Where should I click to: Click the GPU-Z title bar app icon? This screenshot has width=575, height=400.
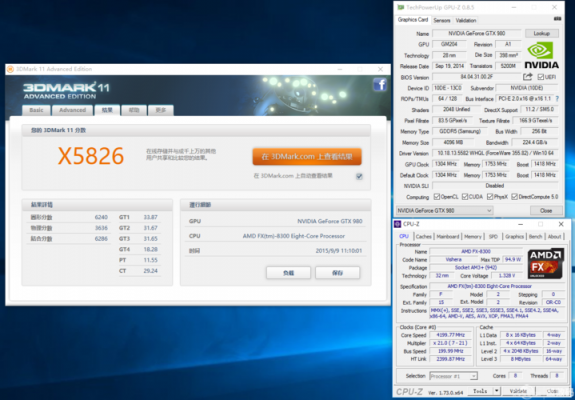click(400, 7)
